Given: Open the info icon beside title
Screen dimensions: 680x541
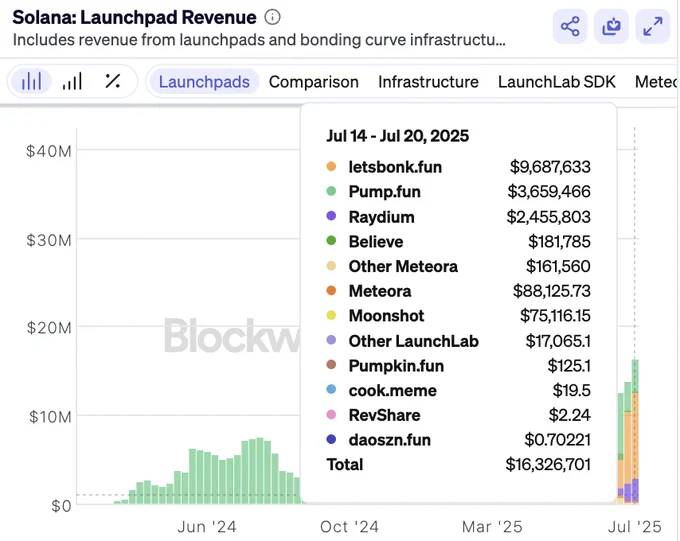Looking at the screenshot, I should click(272, 17).
